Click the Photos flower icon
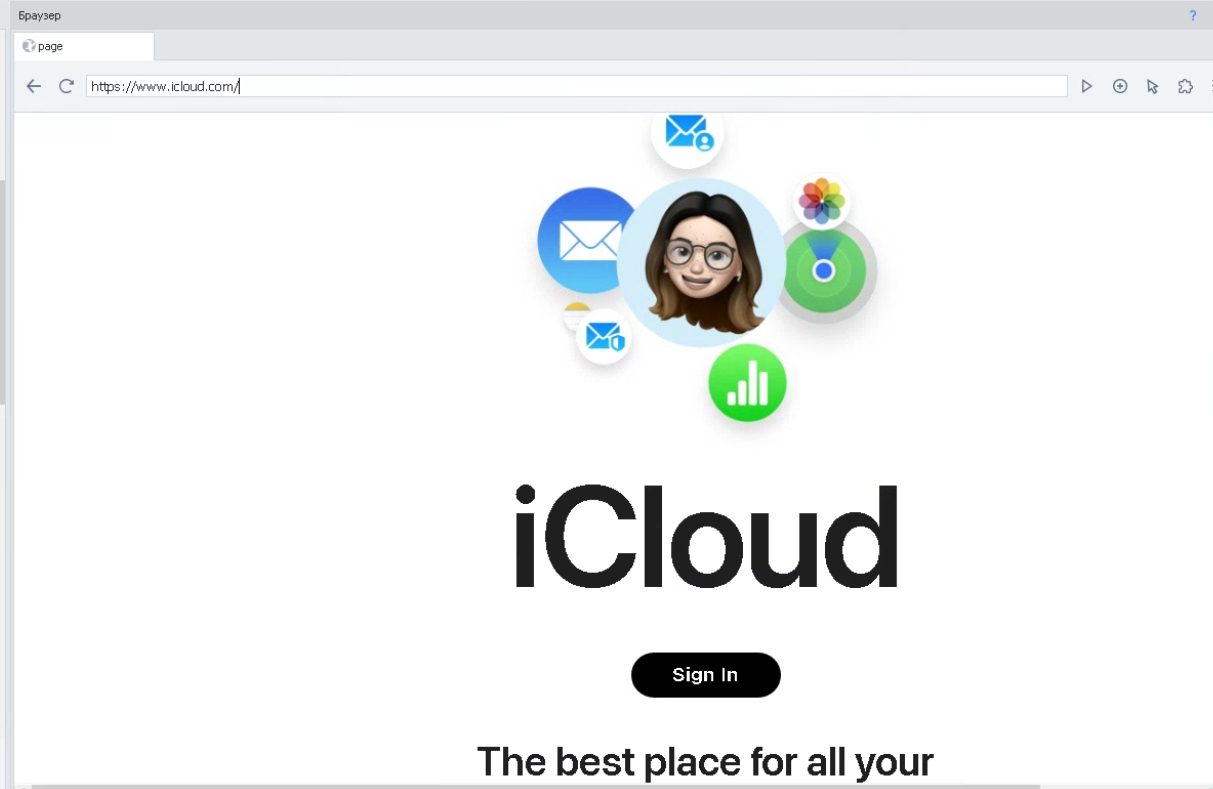The height and width of the screenshot is (789, 1213). pyautogui.click(x=822, y=201)
